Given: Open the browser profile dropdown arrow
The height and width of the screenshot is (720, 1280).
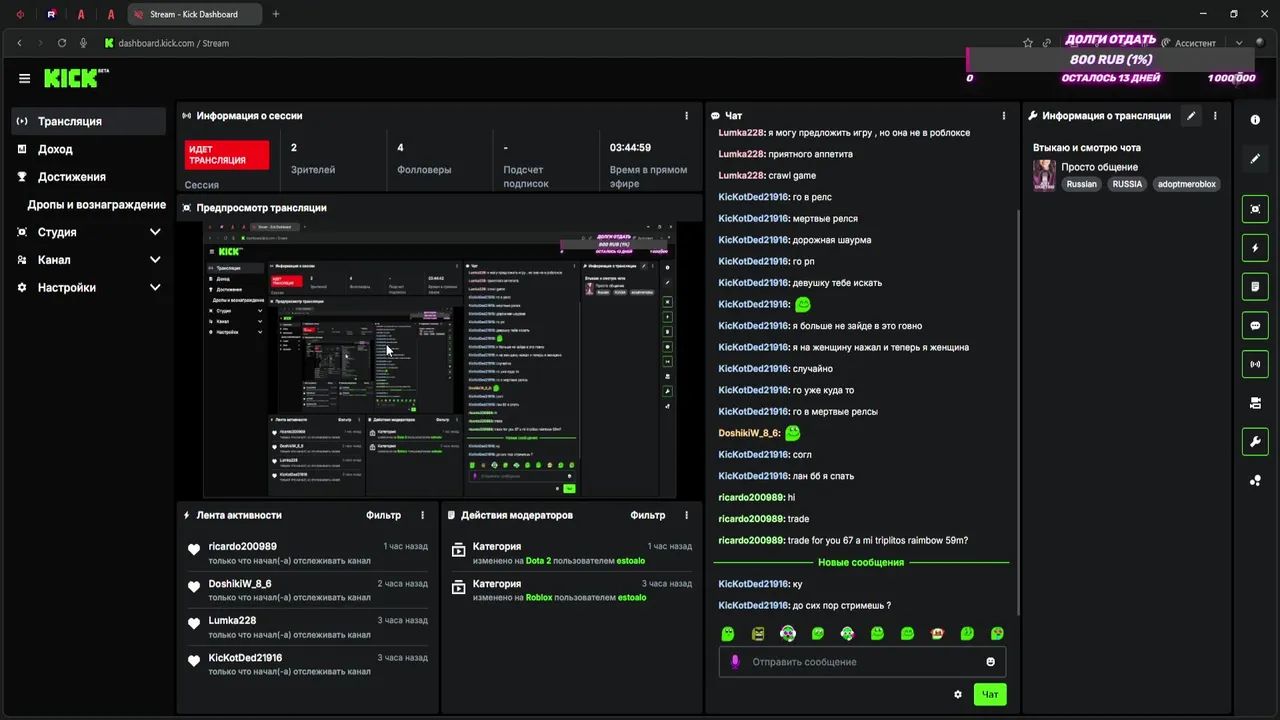Looking at the screenshot, I should [x=1239, y=43].
